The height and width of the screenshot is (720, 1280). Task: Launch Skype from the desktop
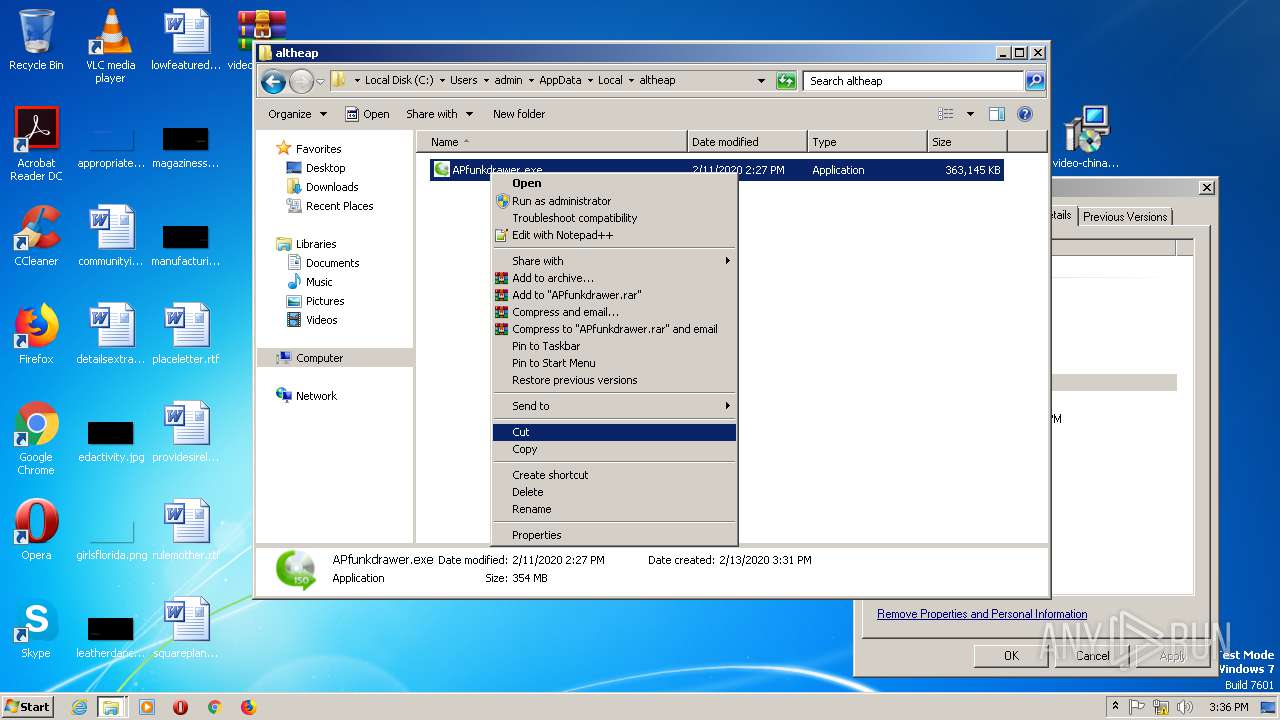pyautogui.click(x=36, y=628)
